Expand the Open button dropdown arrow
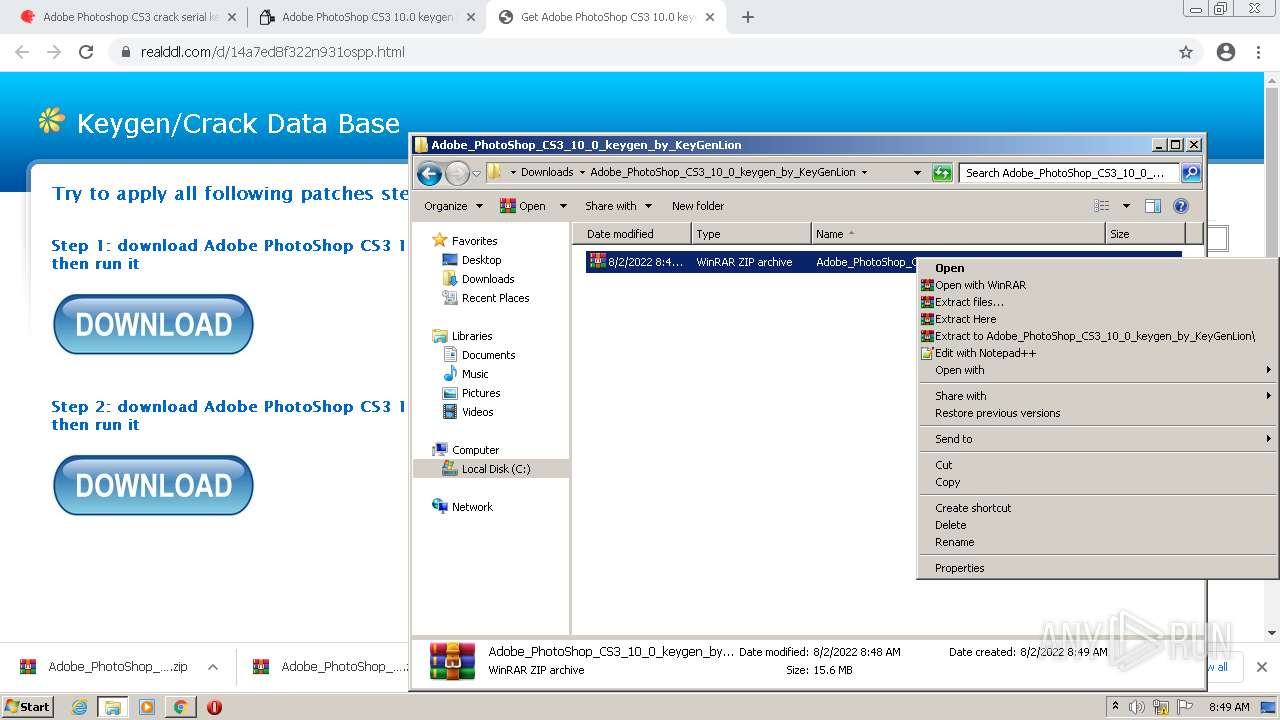The image size is (1280, 720). pos(563,206)
